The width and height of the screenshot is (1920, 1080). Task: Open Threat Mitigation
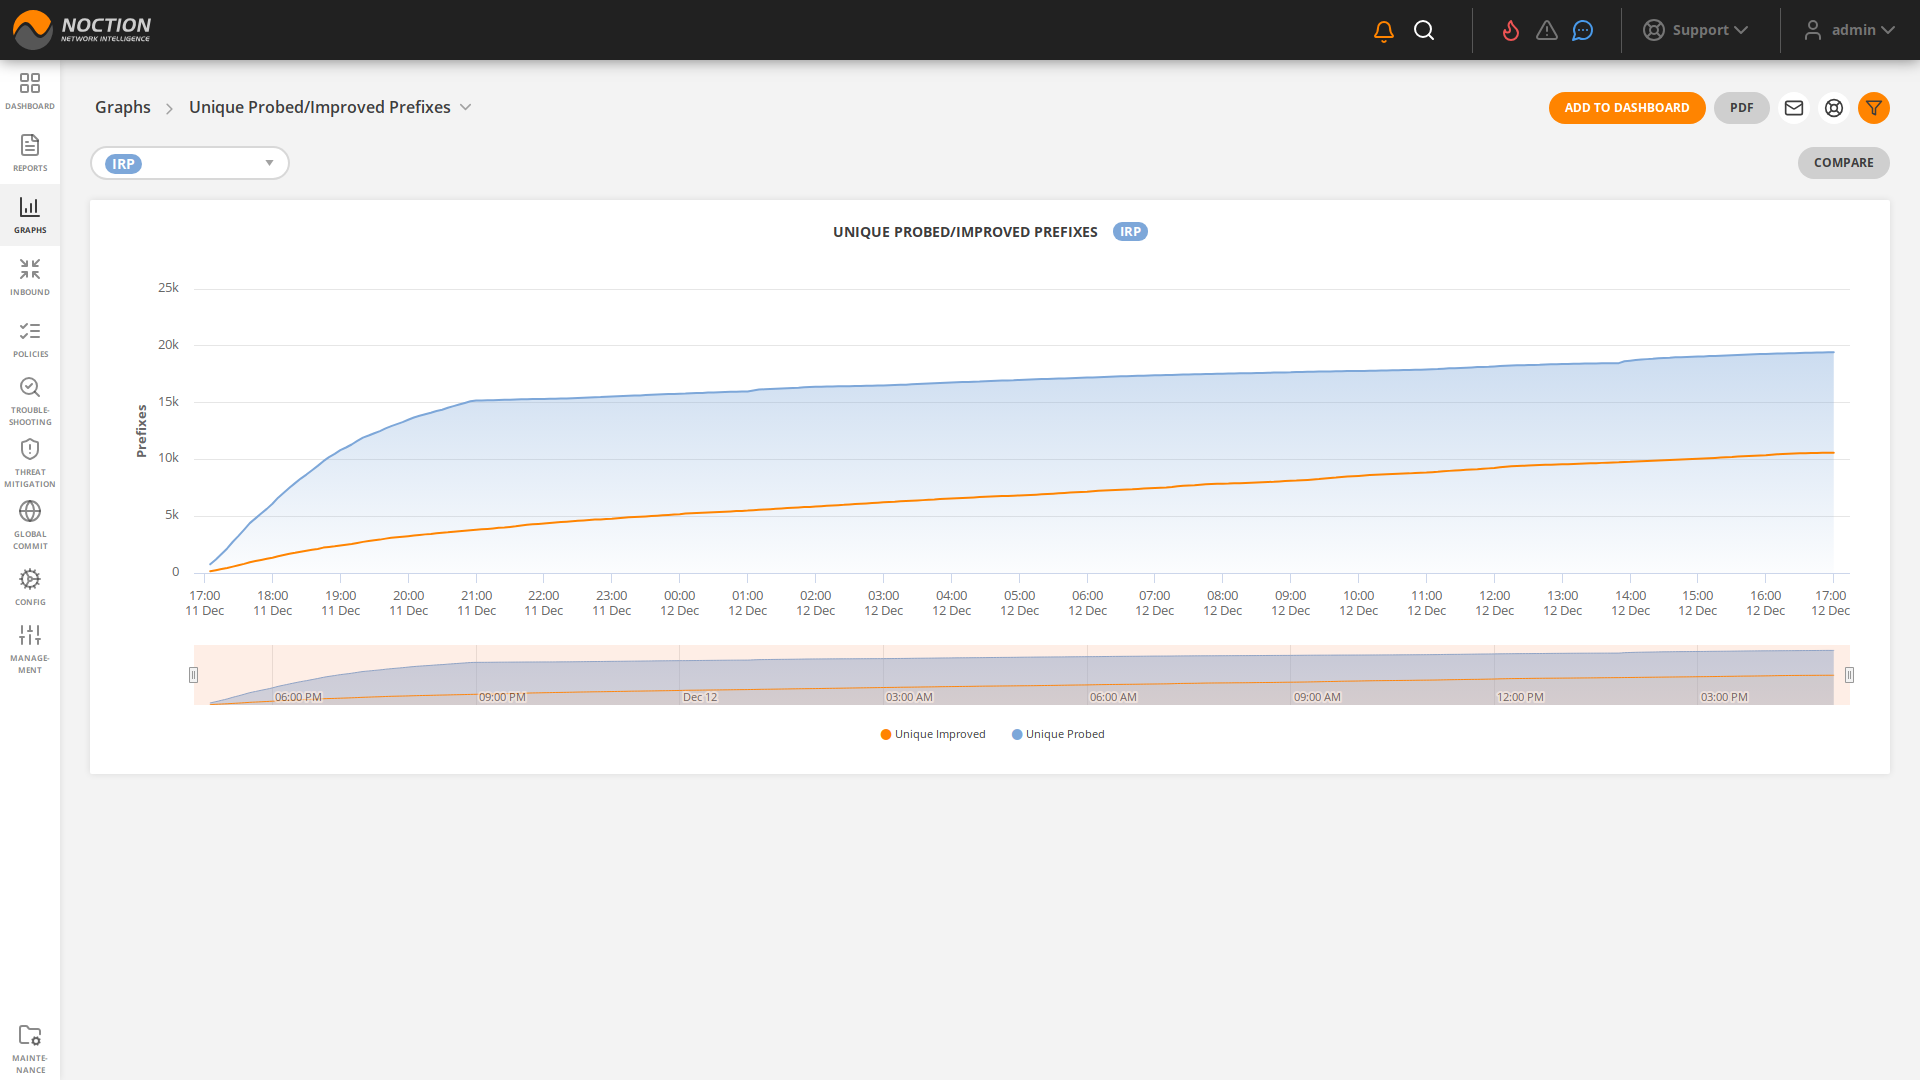point(30,460)
